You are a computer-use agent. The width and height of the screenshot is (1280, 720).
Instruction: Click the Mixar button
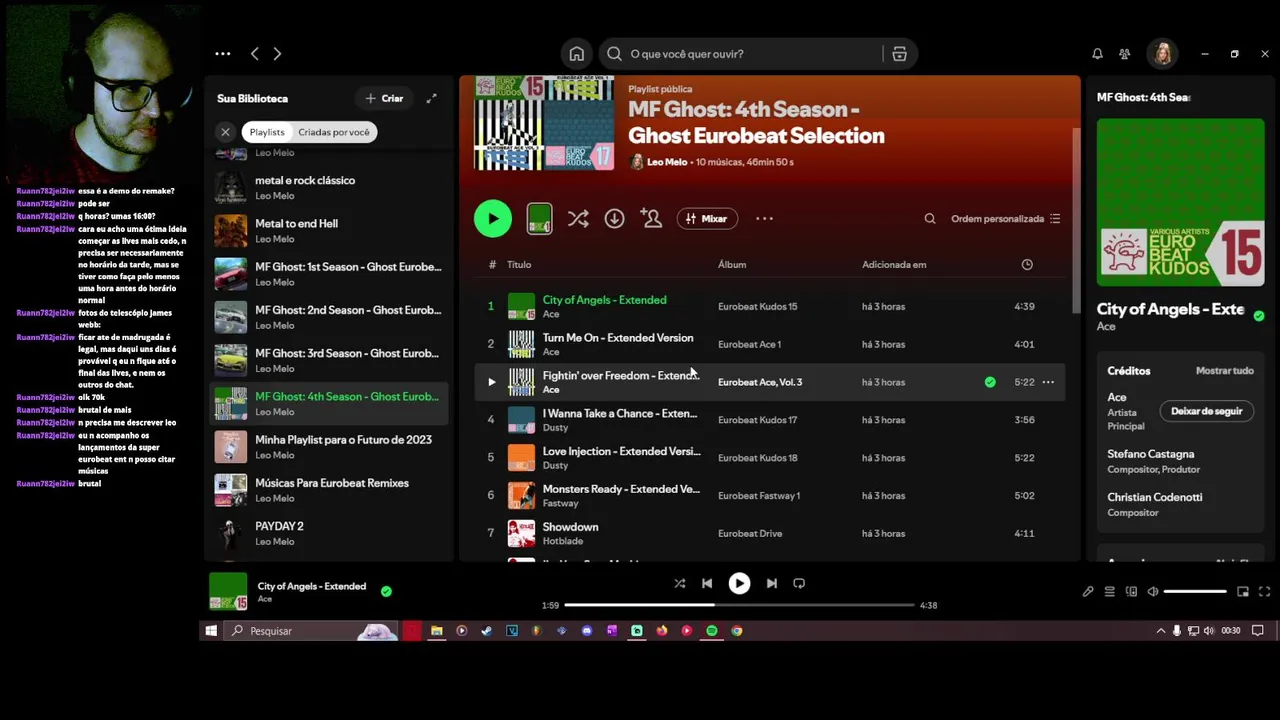(x=707, y=219)
